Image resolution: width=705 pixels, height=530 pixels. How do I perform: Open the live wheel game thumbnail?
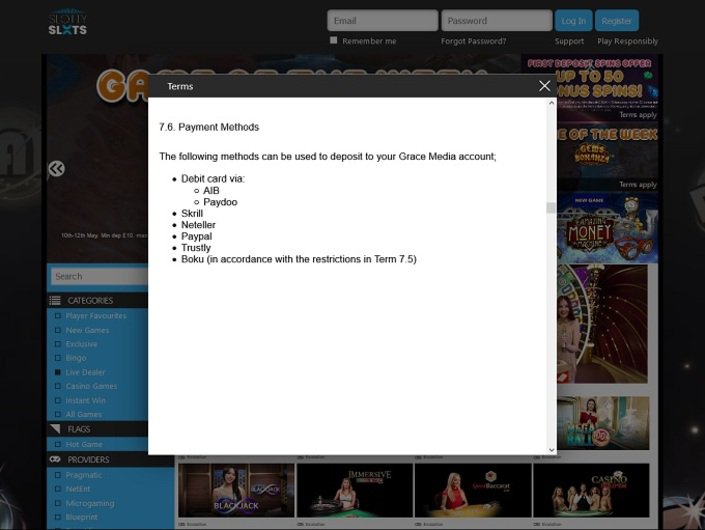602,324
